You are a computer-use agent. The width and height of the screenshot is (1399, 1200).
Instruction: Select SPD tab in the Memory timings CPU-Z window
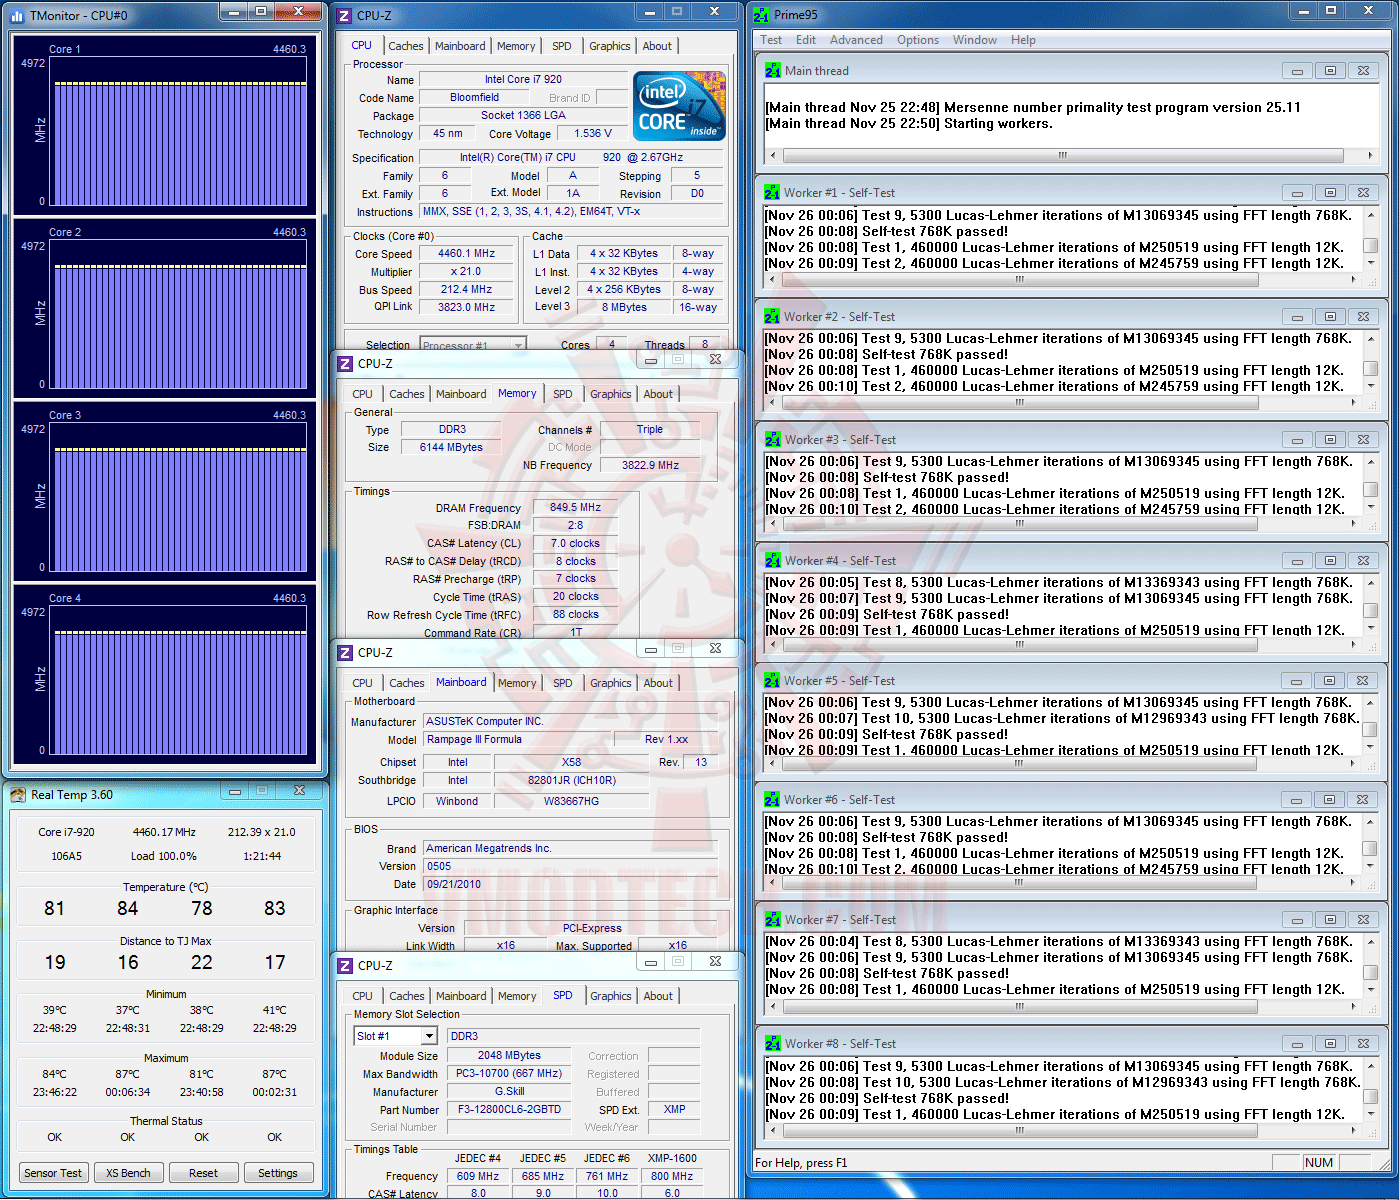[563, 394]
